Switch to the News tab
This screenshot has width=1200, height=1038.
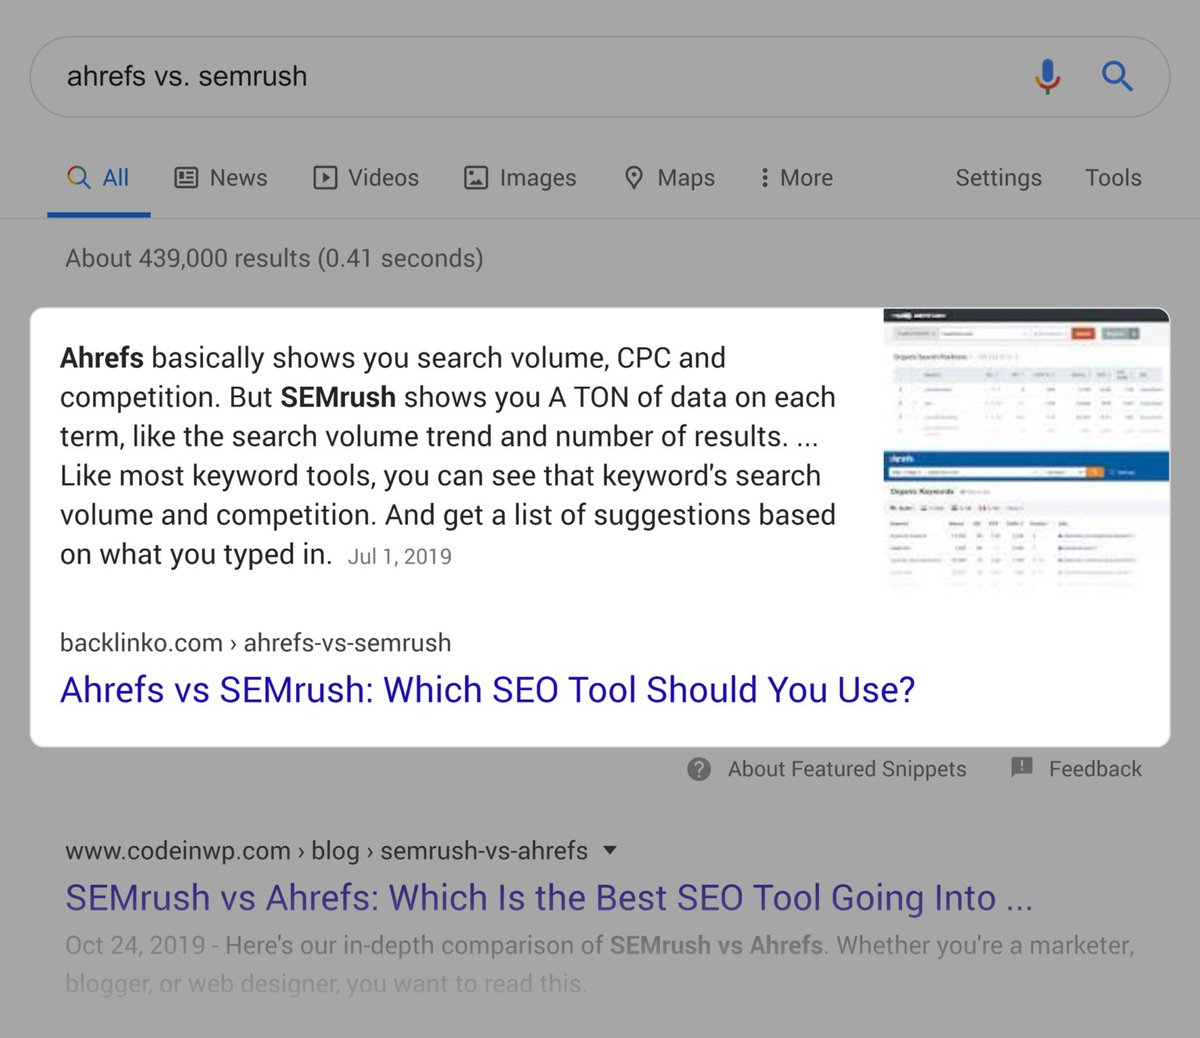pos(221,178)
